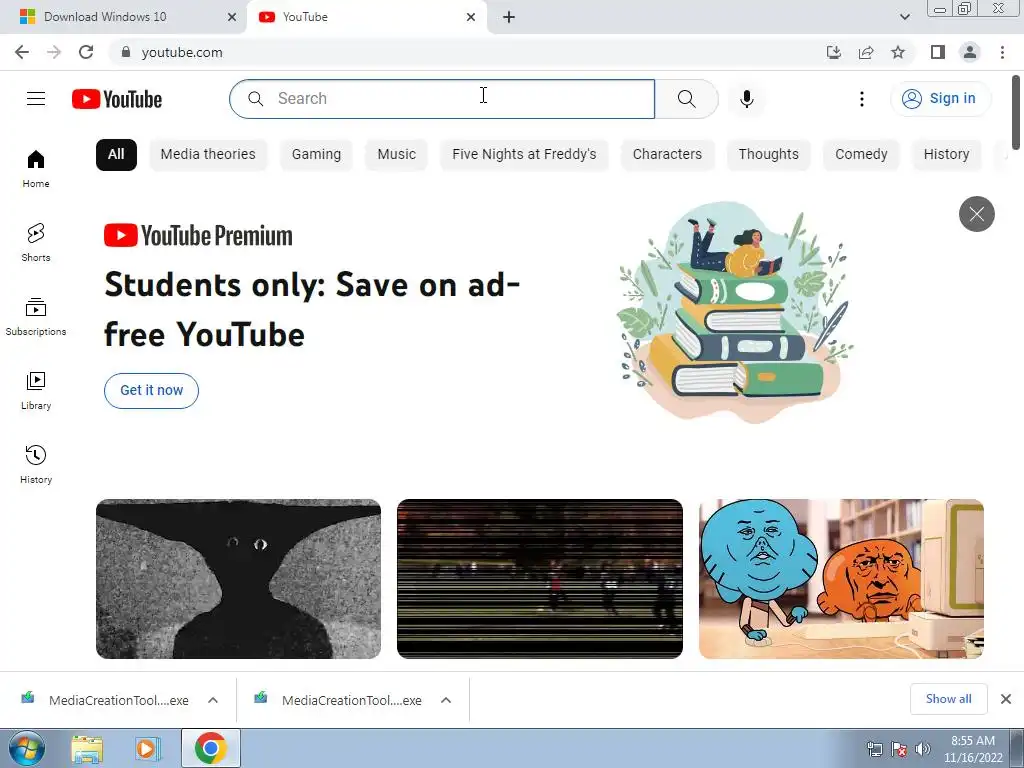Open History from sidebar

pyautogui.click(x=36, y=464)
